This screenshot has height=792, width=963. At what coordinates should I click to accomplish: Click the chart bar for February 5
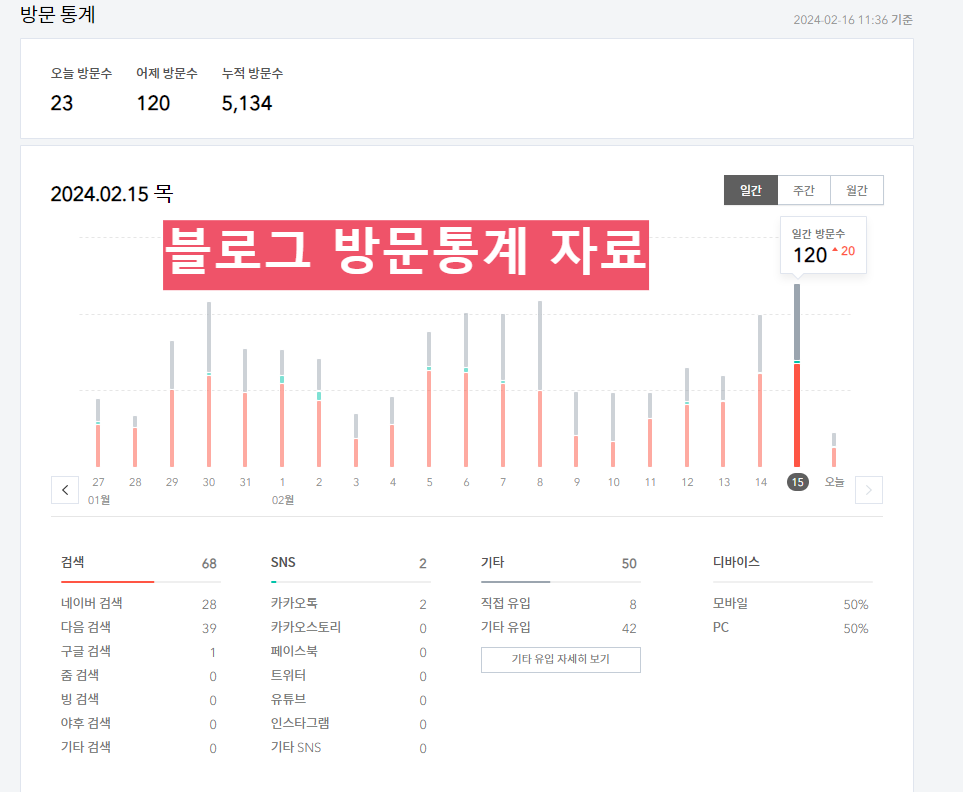click(429, 400)
